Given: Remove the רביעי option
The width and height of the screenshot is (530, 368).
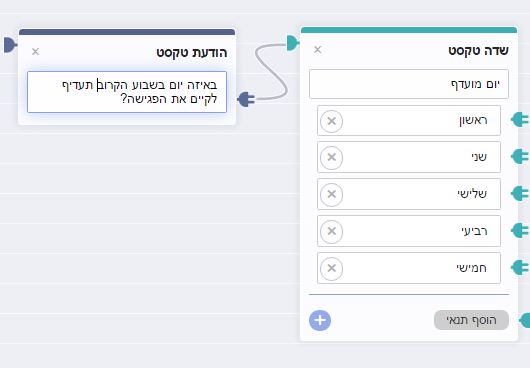Looking at the screenshot, I should point(332,231).
